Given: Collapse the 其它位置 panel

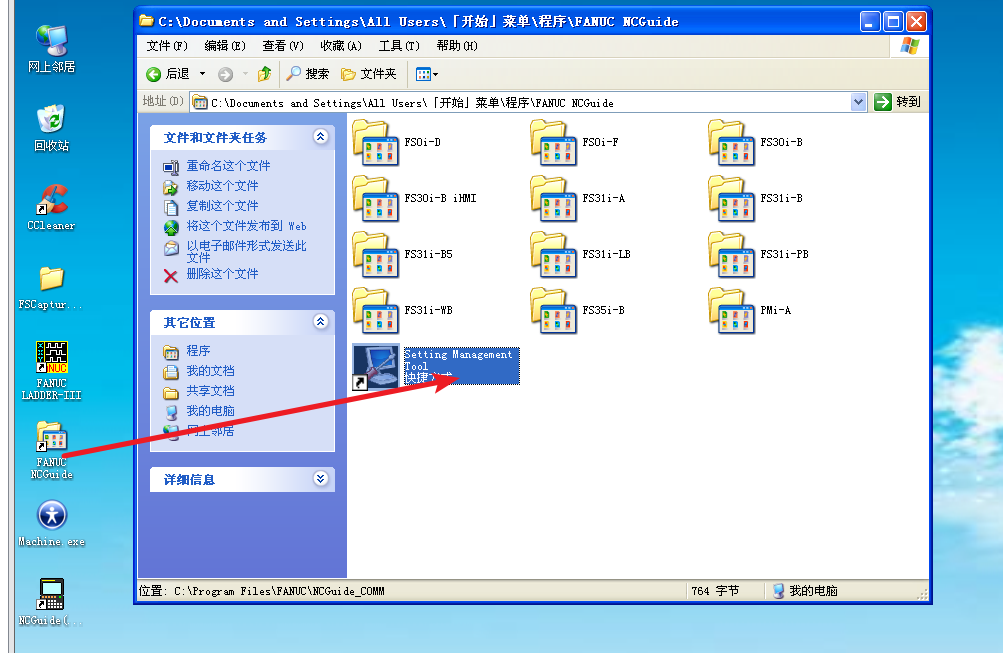Looking at the screenshot, I should [320, 322].
